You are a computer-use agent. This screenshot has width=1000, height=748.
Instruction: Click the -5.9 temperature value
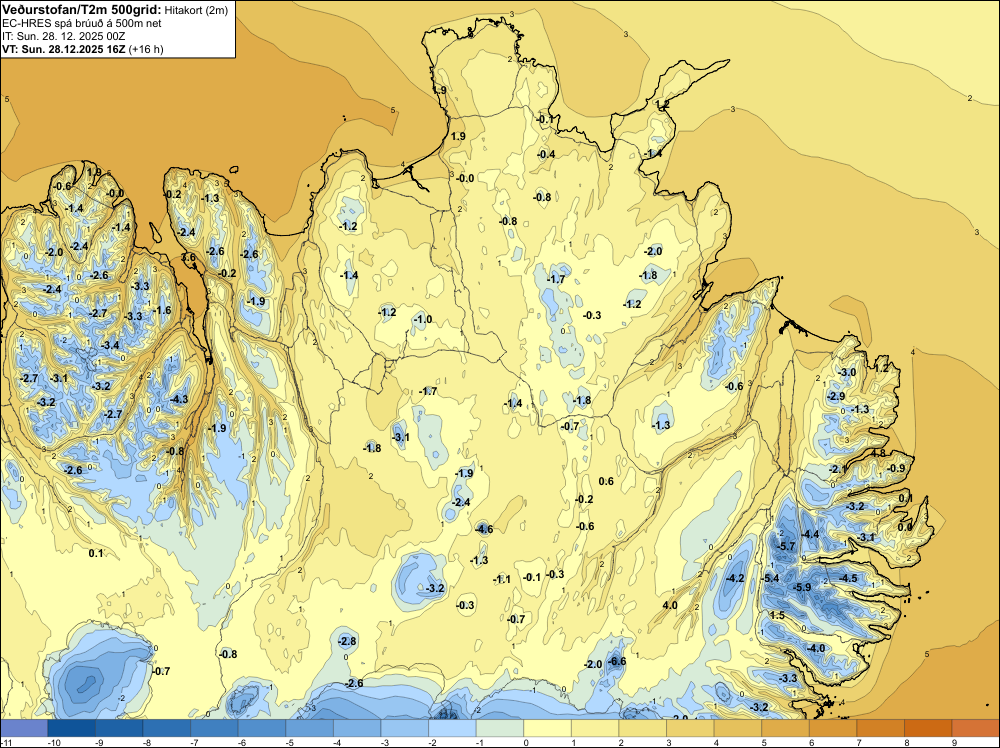[801, 587]
